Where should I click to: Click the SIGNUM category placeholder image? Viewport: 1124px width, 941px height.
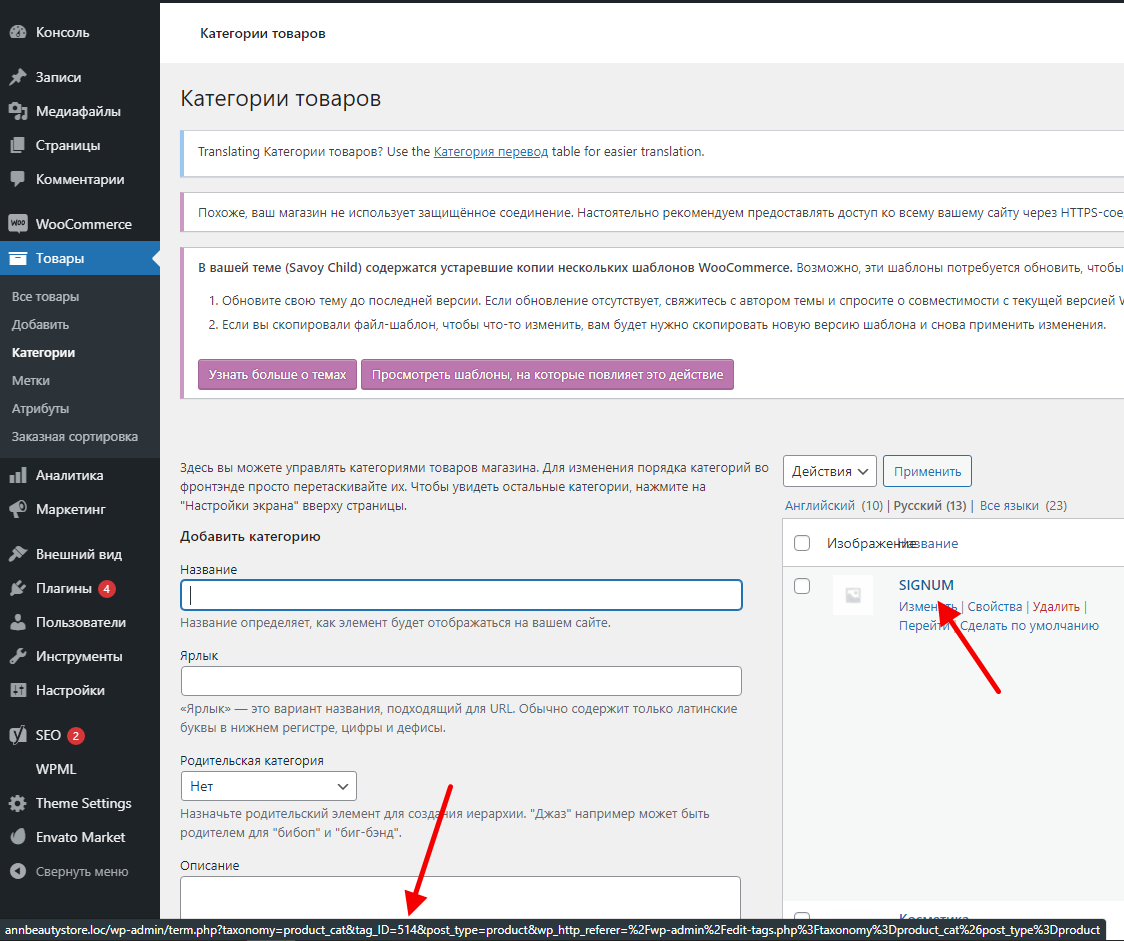[853, 595]
